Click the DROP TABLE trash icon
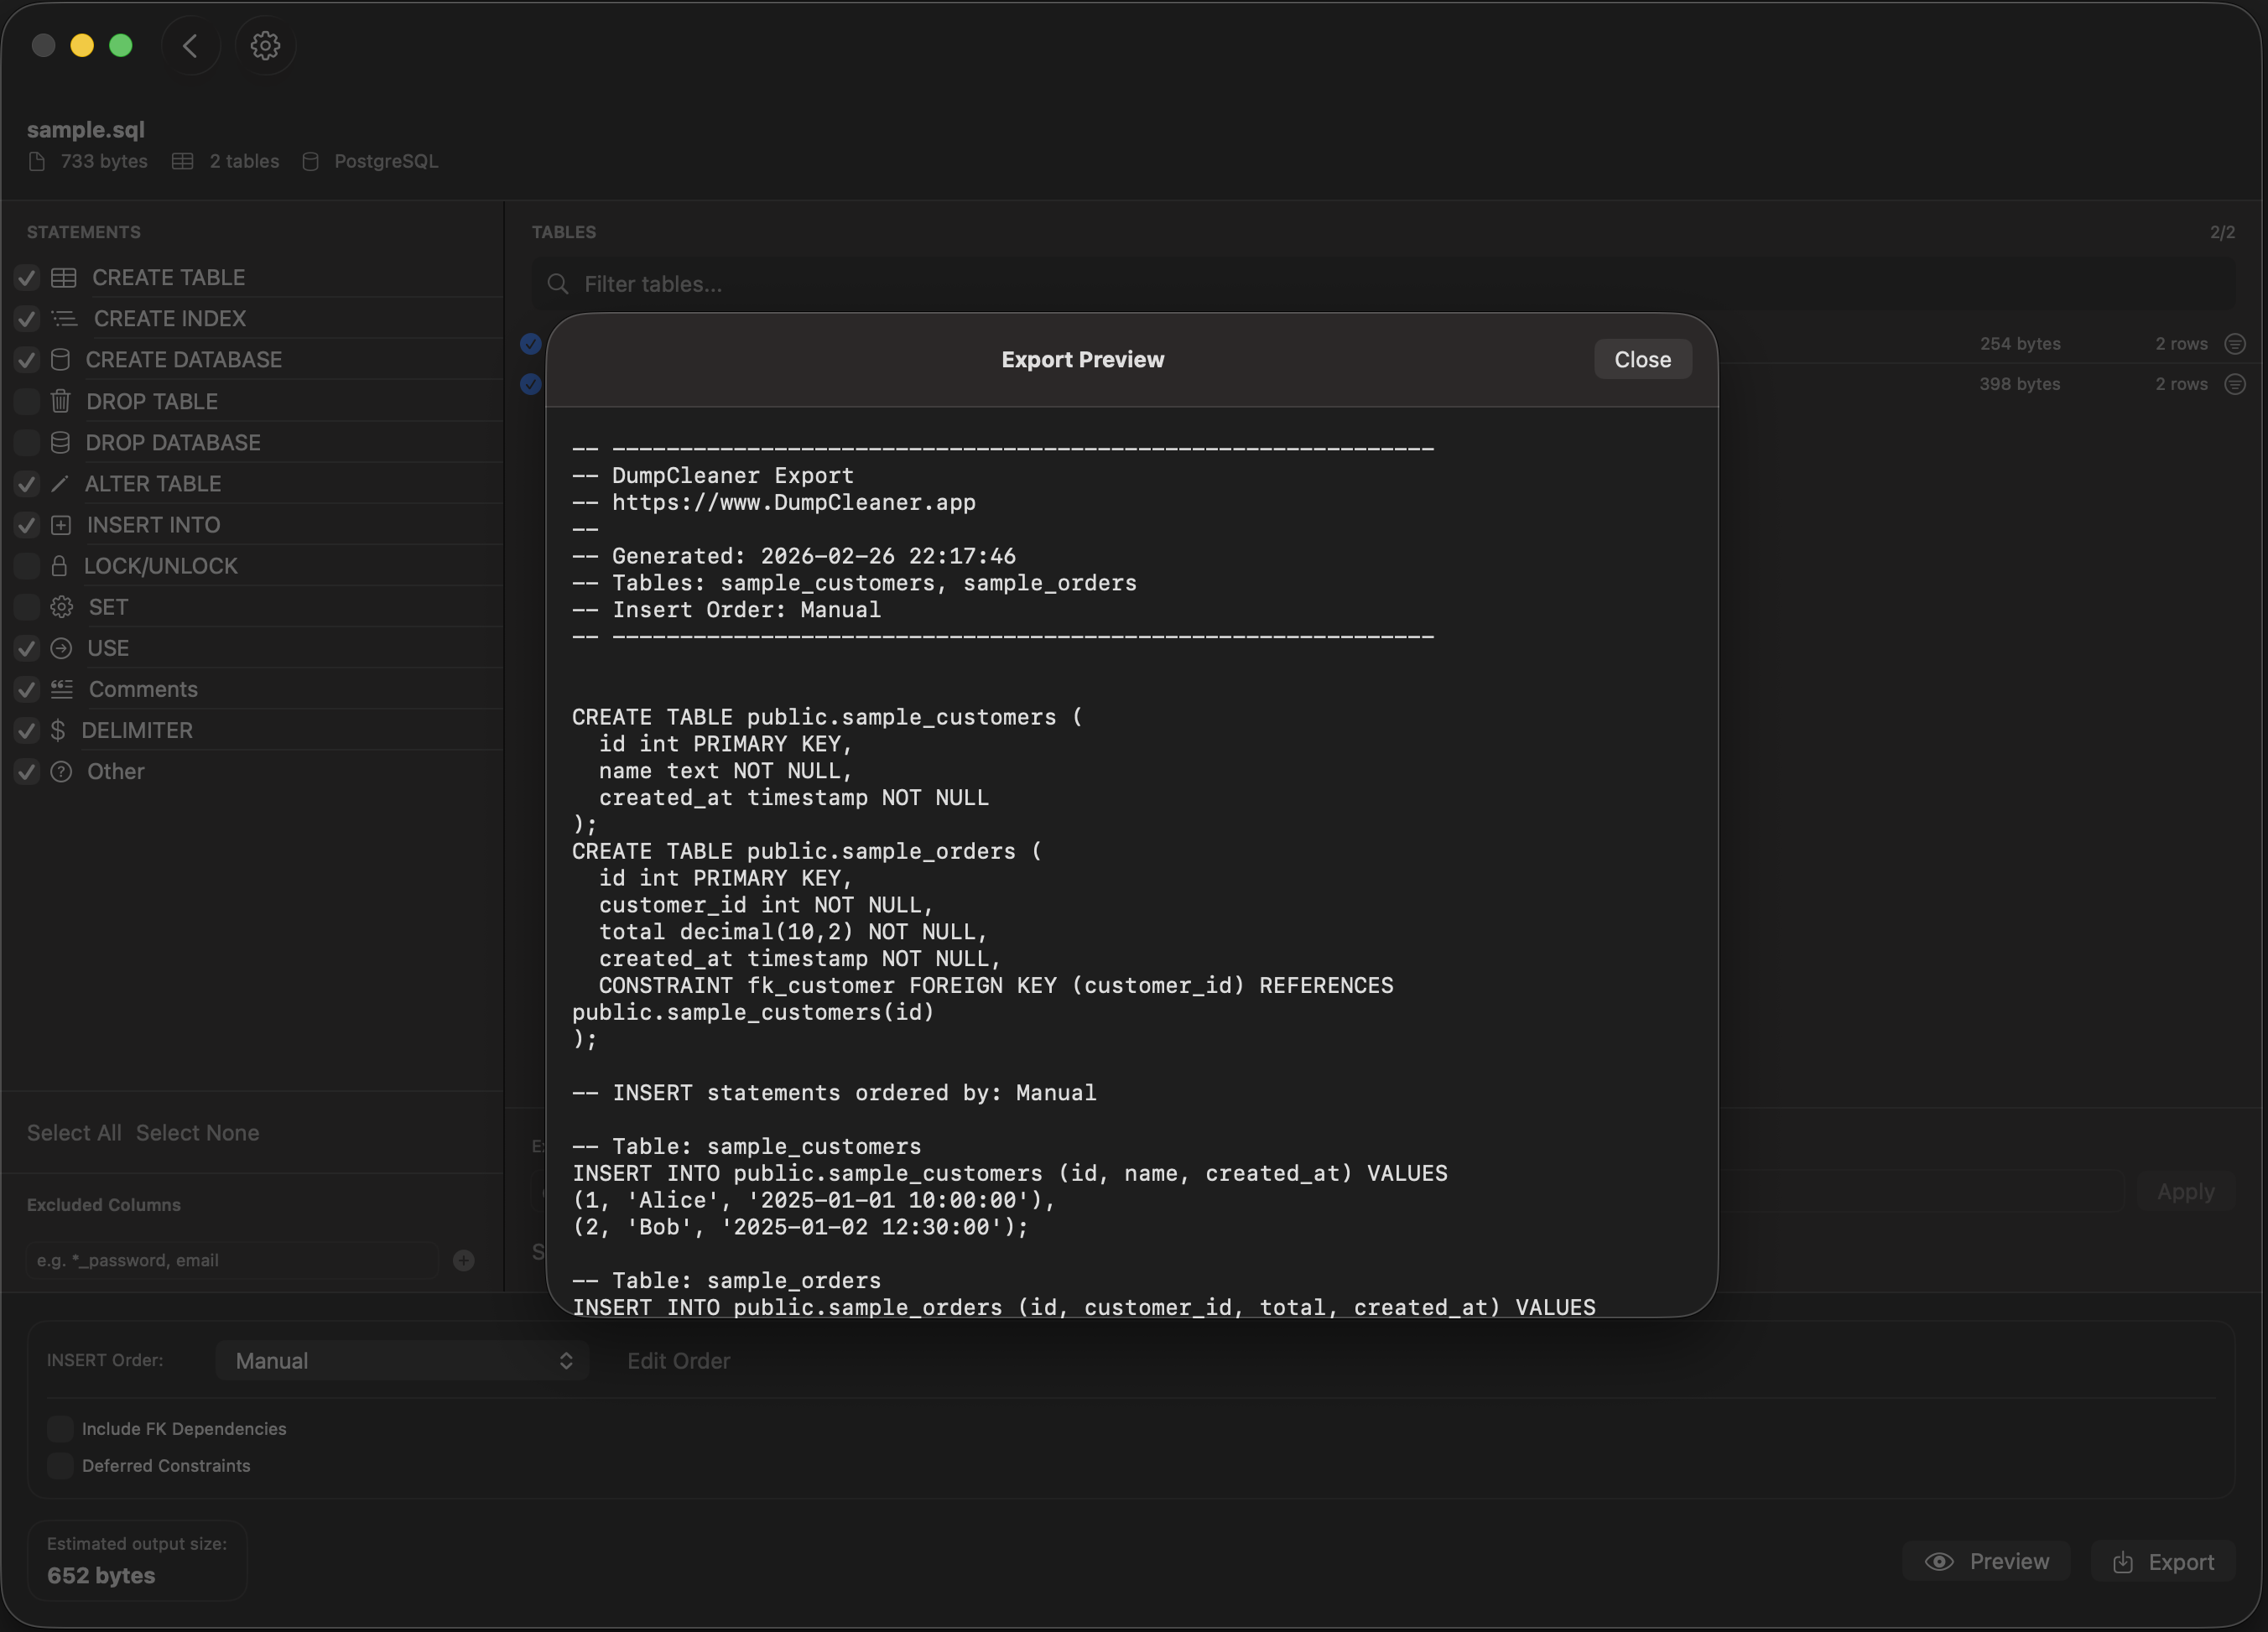2268x1632 pixels. click(x=61, y=401)
